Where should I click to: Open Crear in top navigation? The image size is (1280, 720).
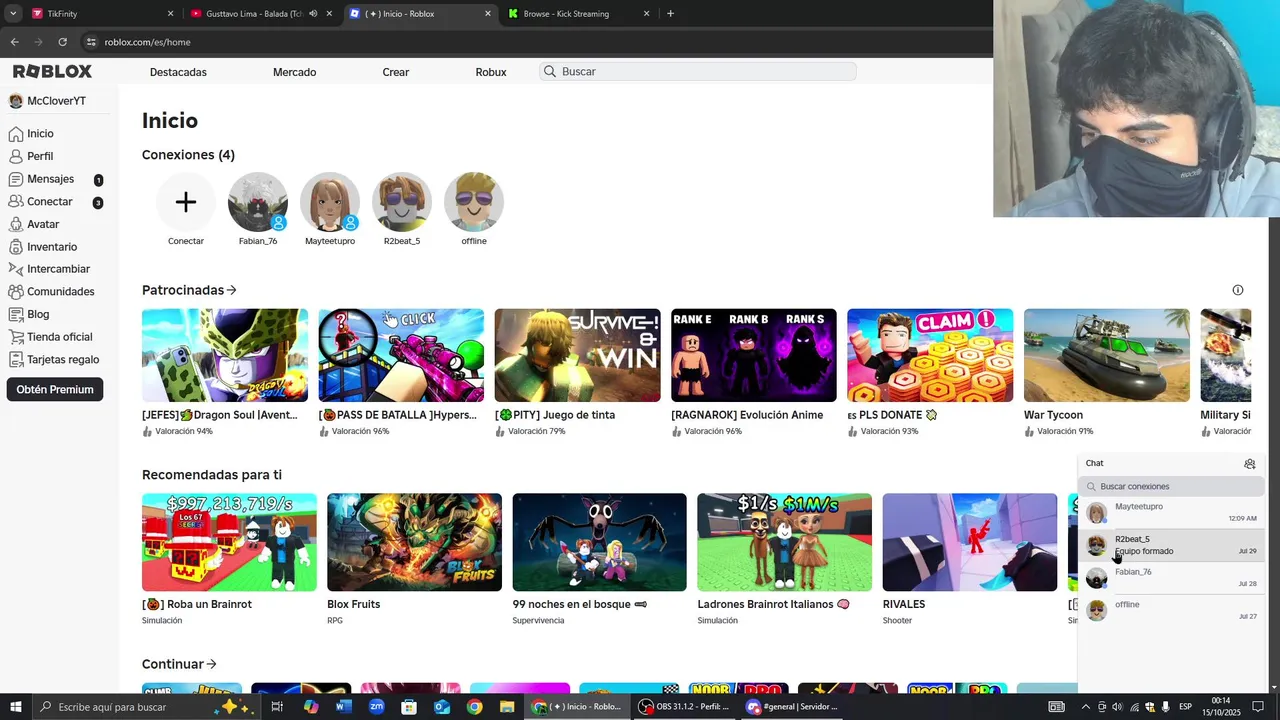tap(396, 72)
